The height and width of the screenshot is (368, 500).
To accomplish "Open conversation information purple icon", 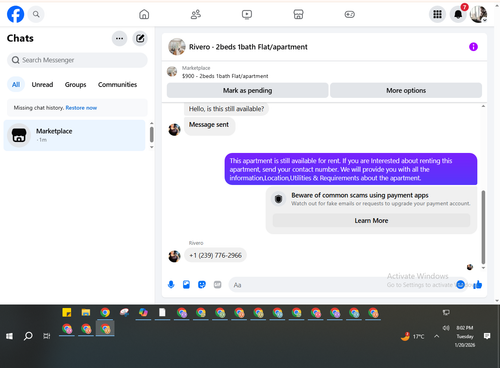I will [x=473, y=47].
